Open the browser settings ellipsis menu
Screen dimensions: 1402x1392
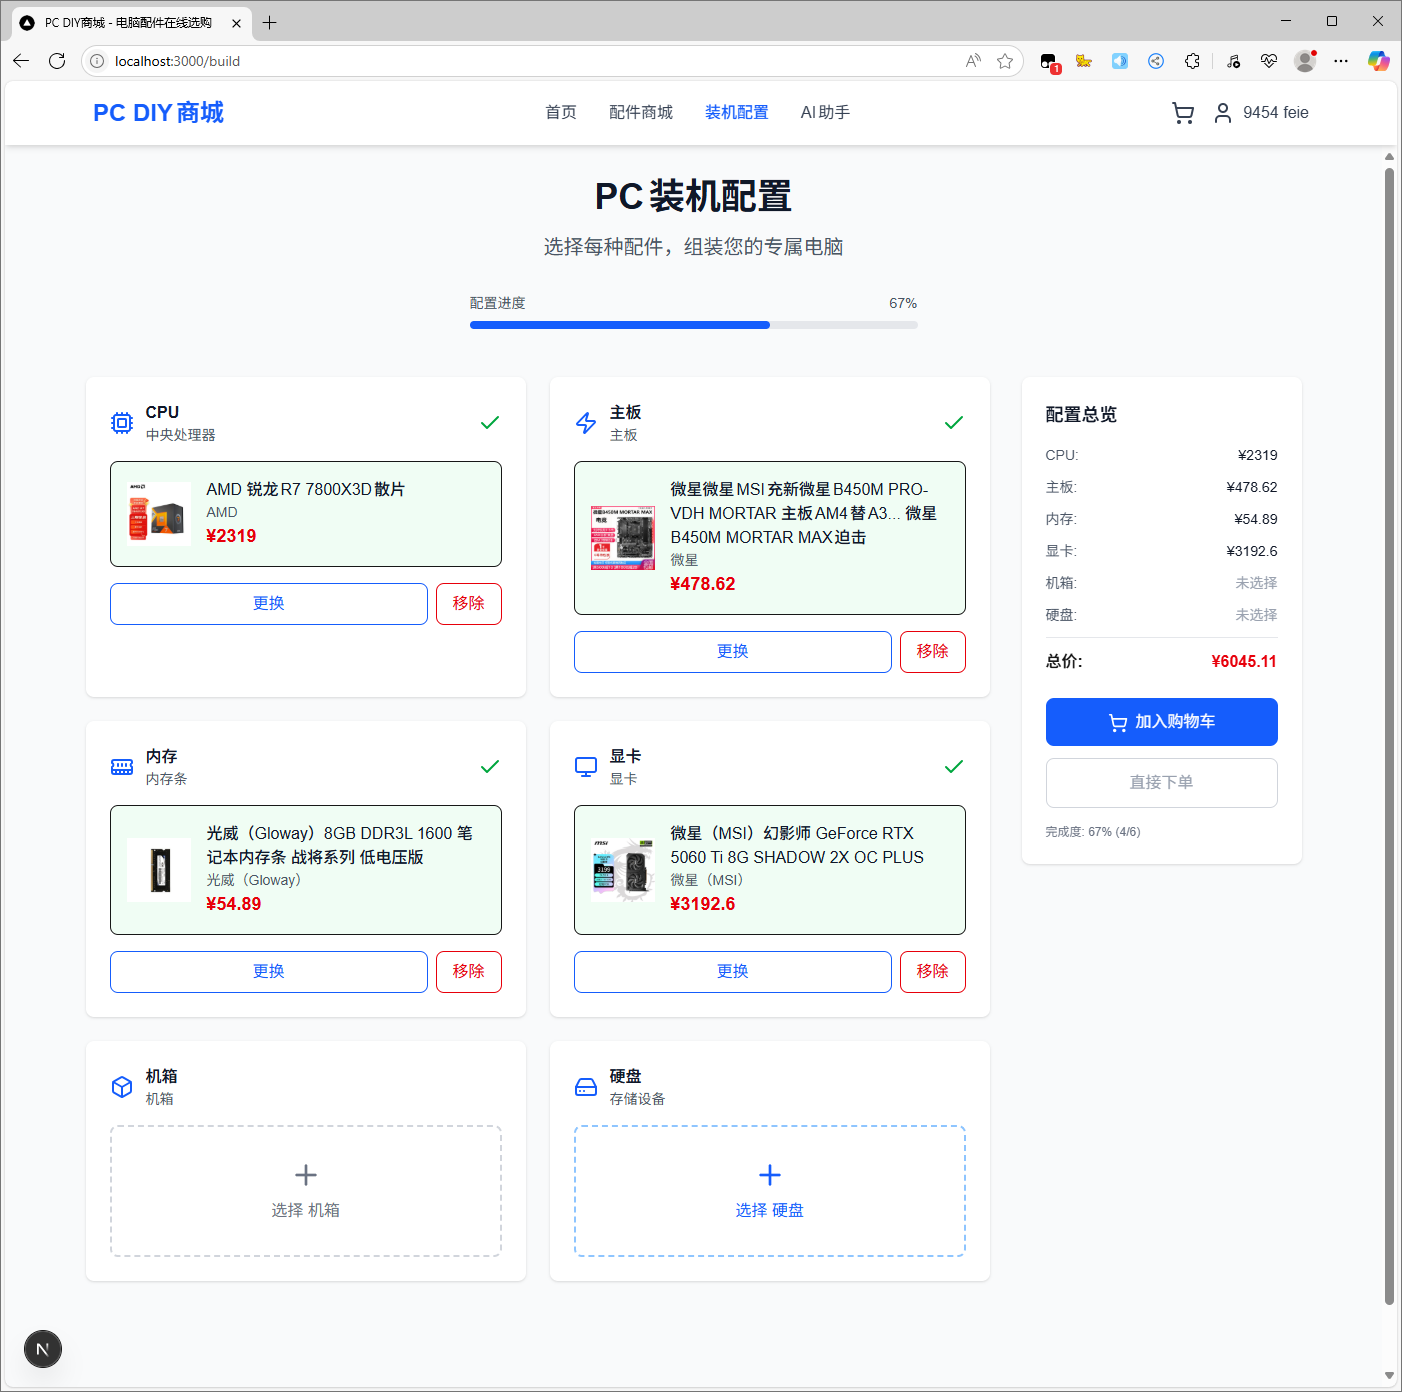(1341, 61)
